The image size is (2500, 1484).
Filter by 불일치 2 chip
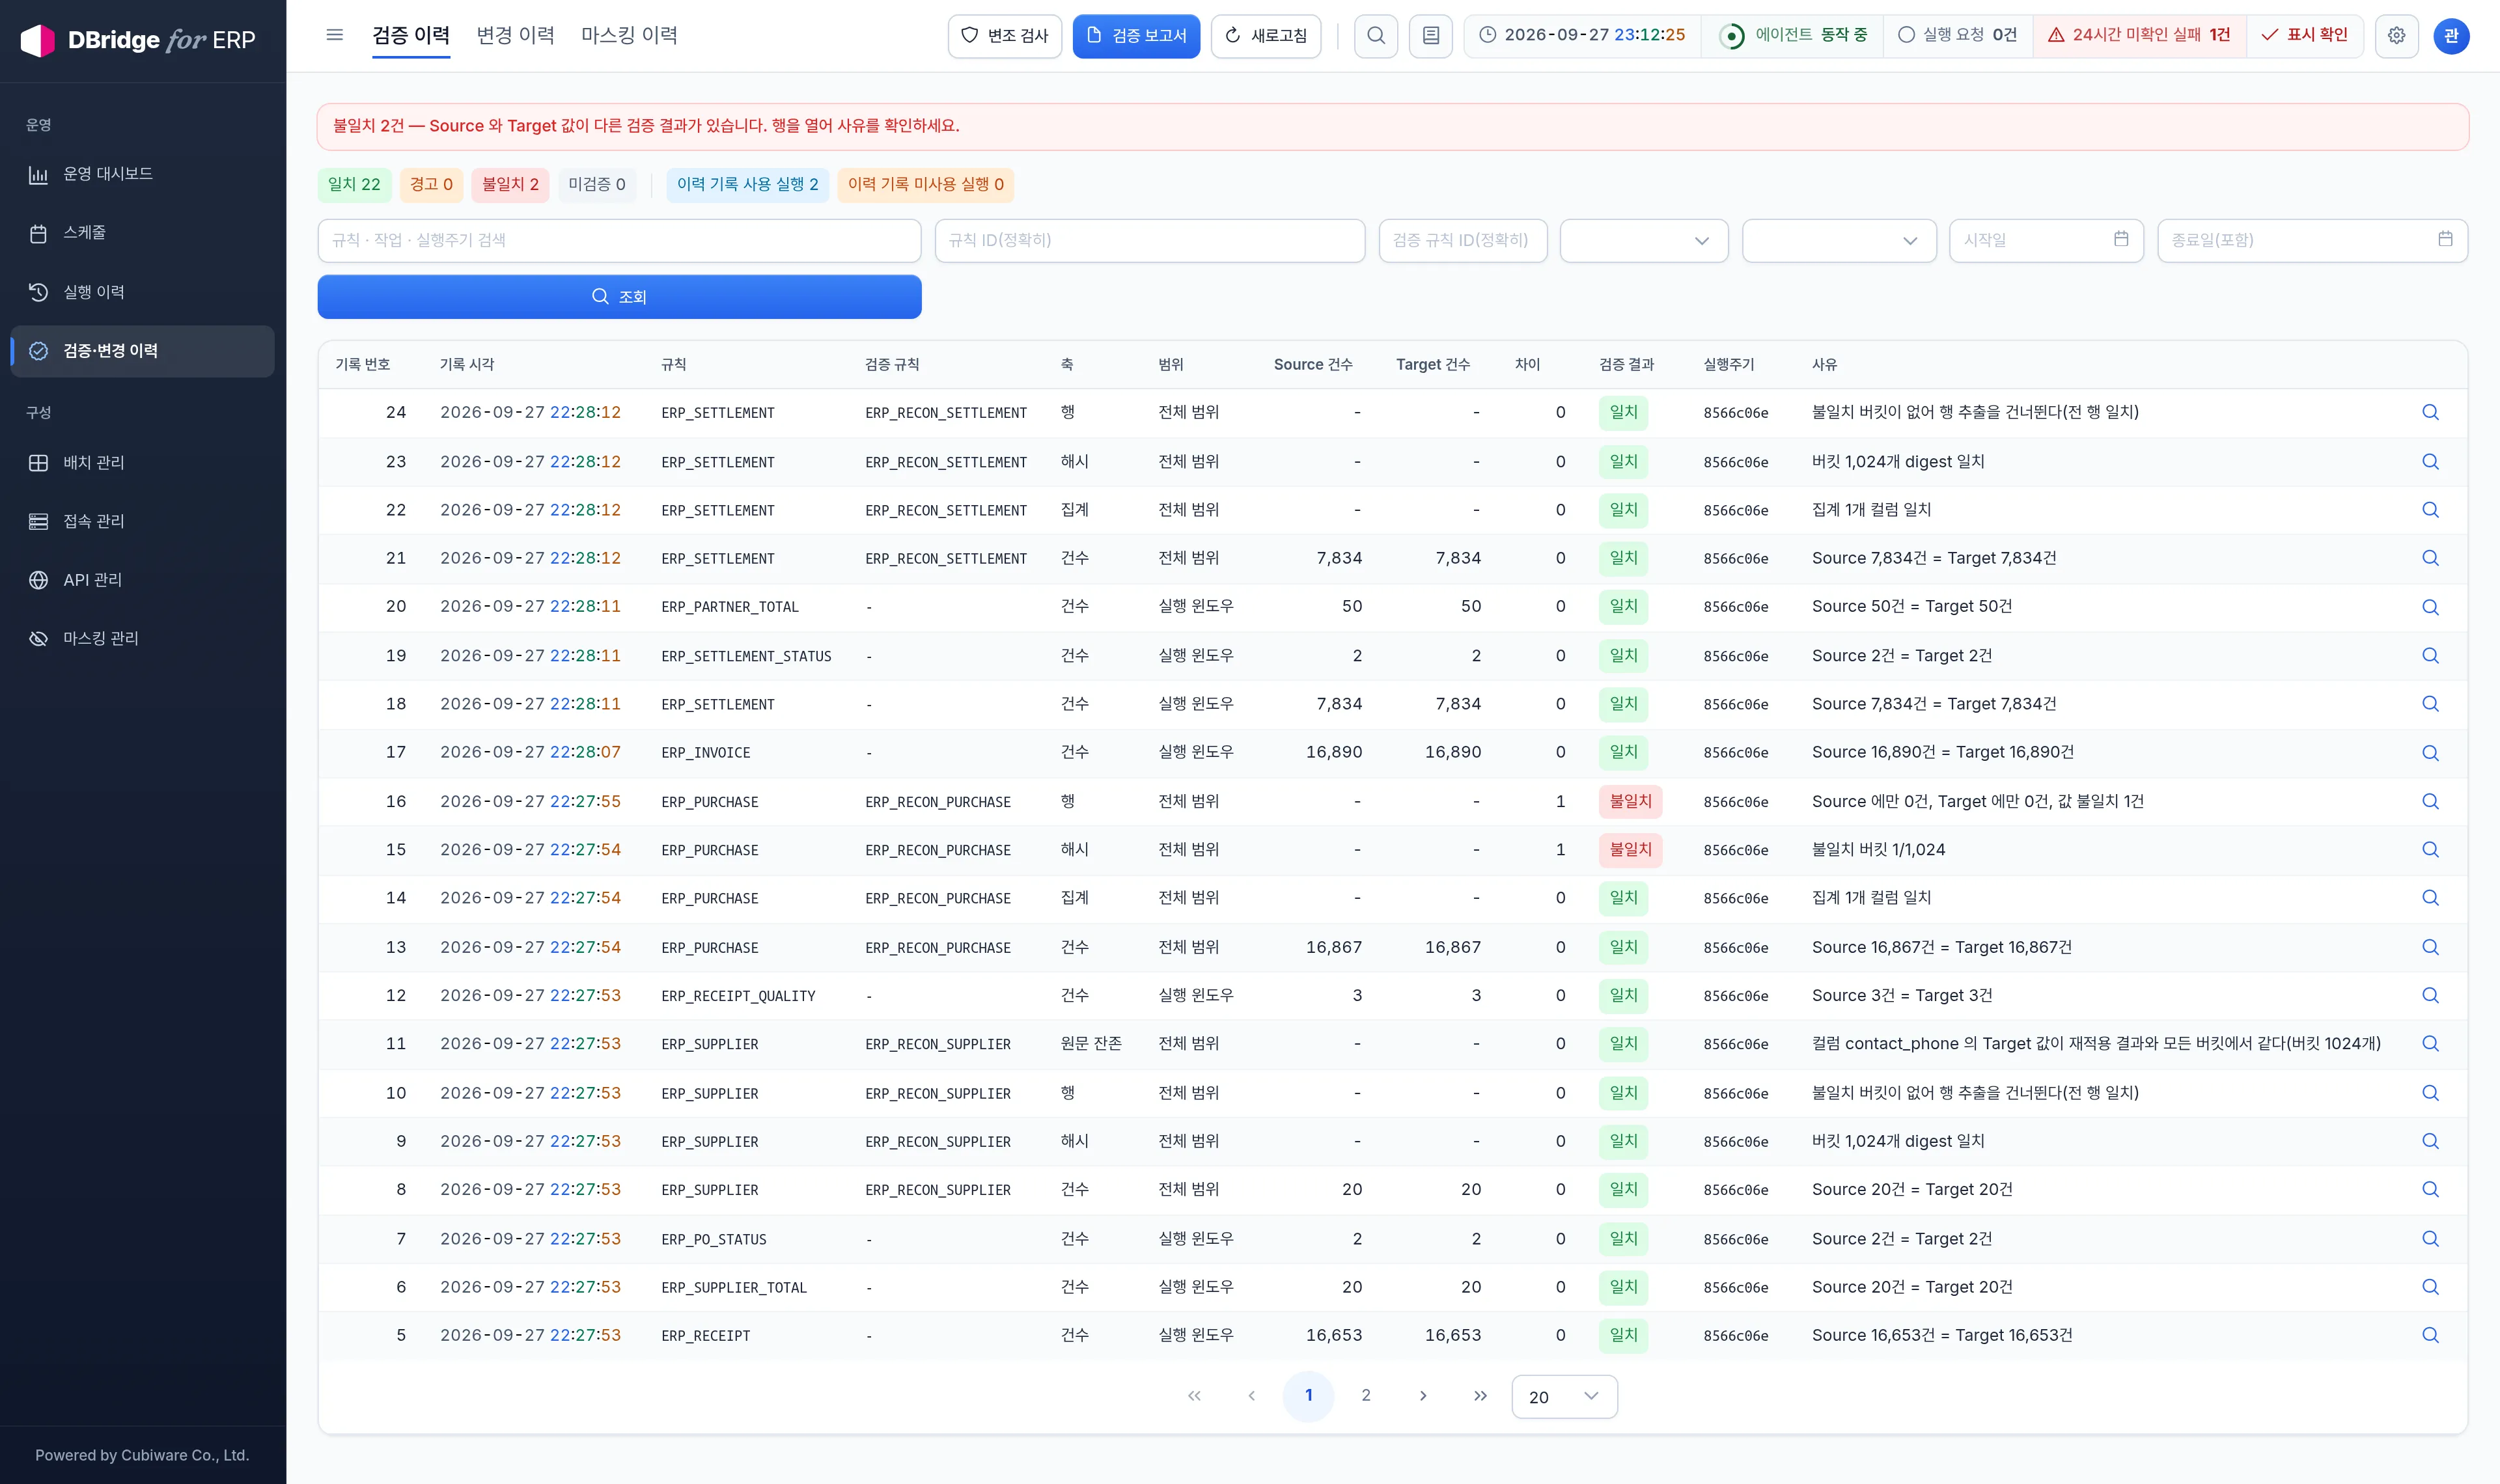(x=510, y=185)
